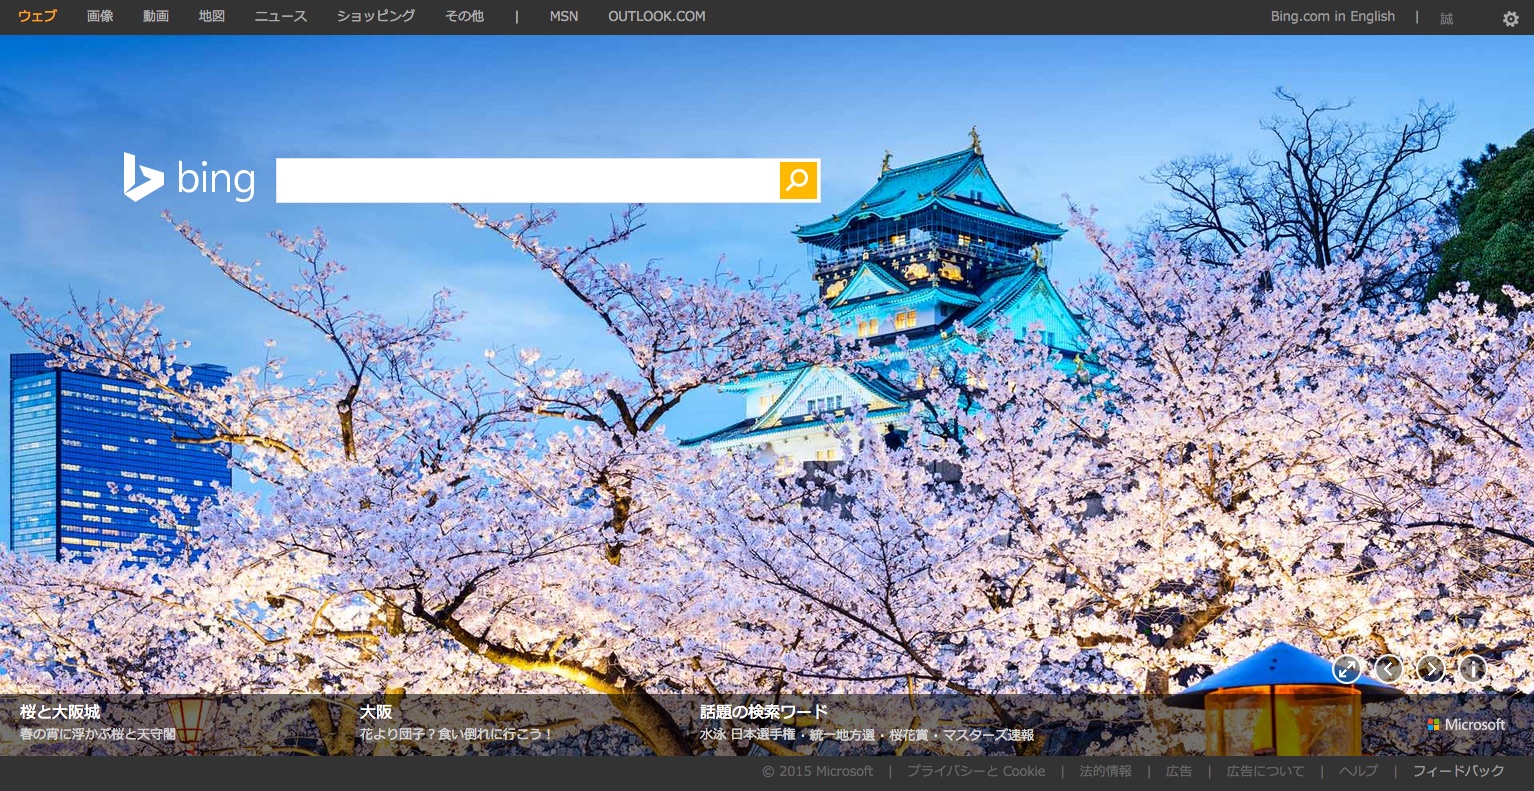Viewport: 1534px width, 791px height.
Task: Open the 動画 search tab
Action: coord(156,16)
